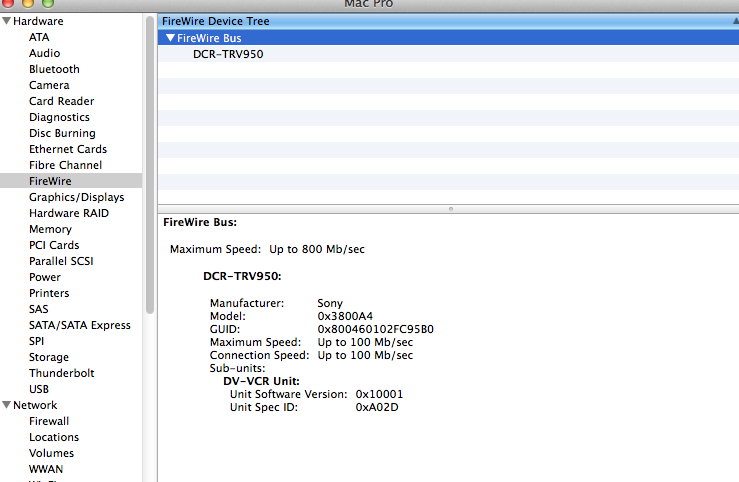Open WWAN under Network

(x=46, y=470)
